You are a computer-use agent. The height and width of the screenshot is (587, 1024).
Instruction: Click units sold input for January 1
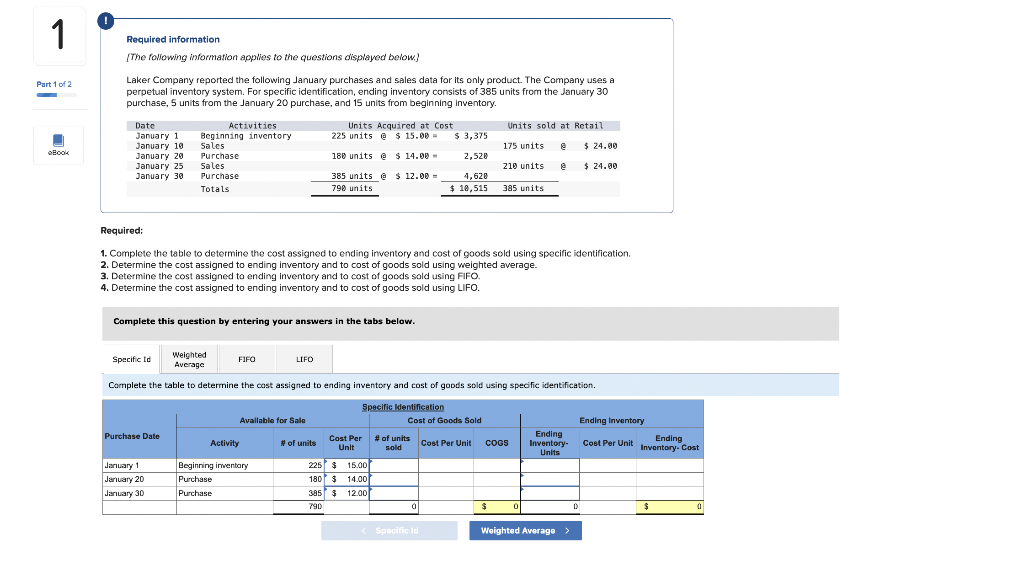click(393, 465)
